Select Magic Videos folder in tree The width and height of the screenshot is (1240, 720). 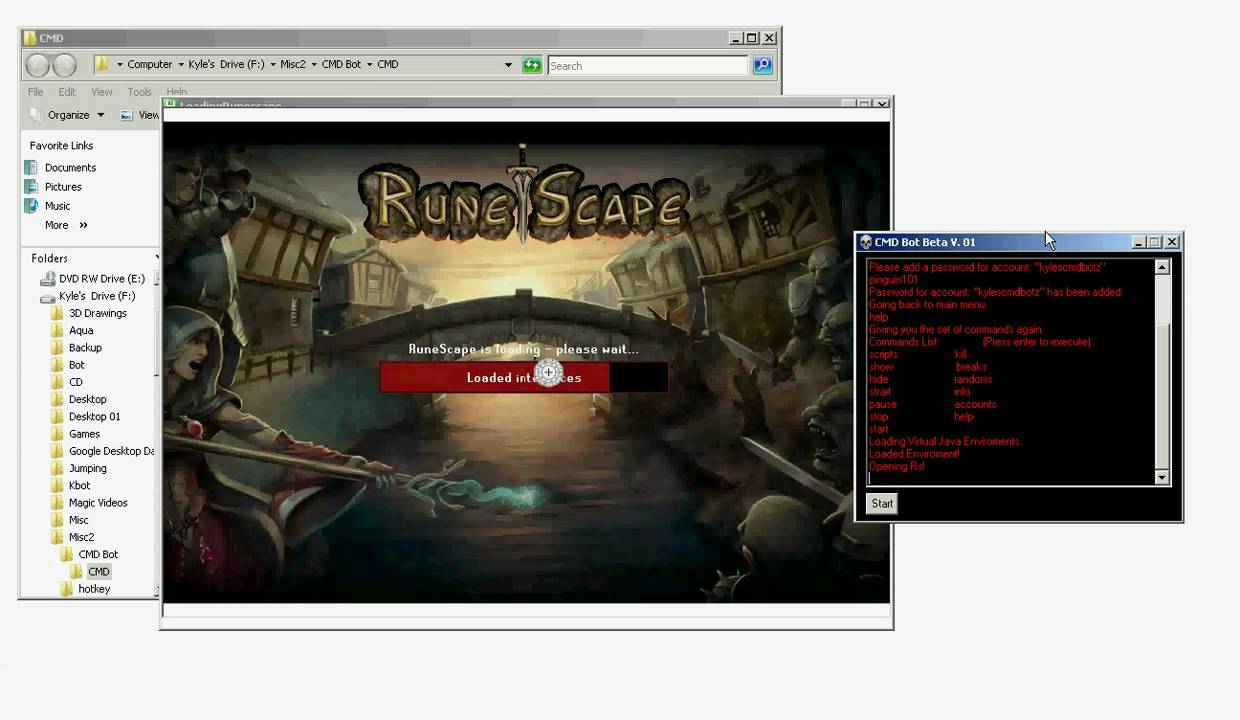98,503
